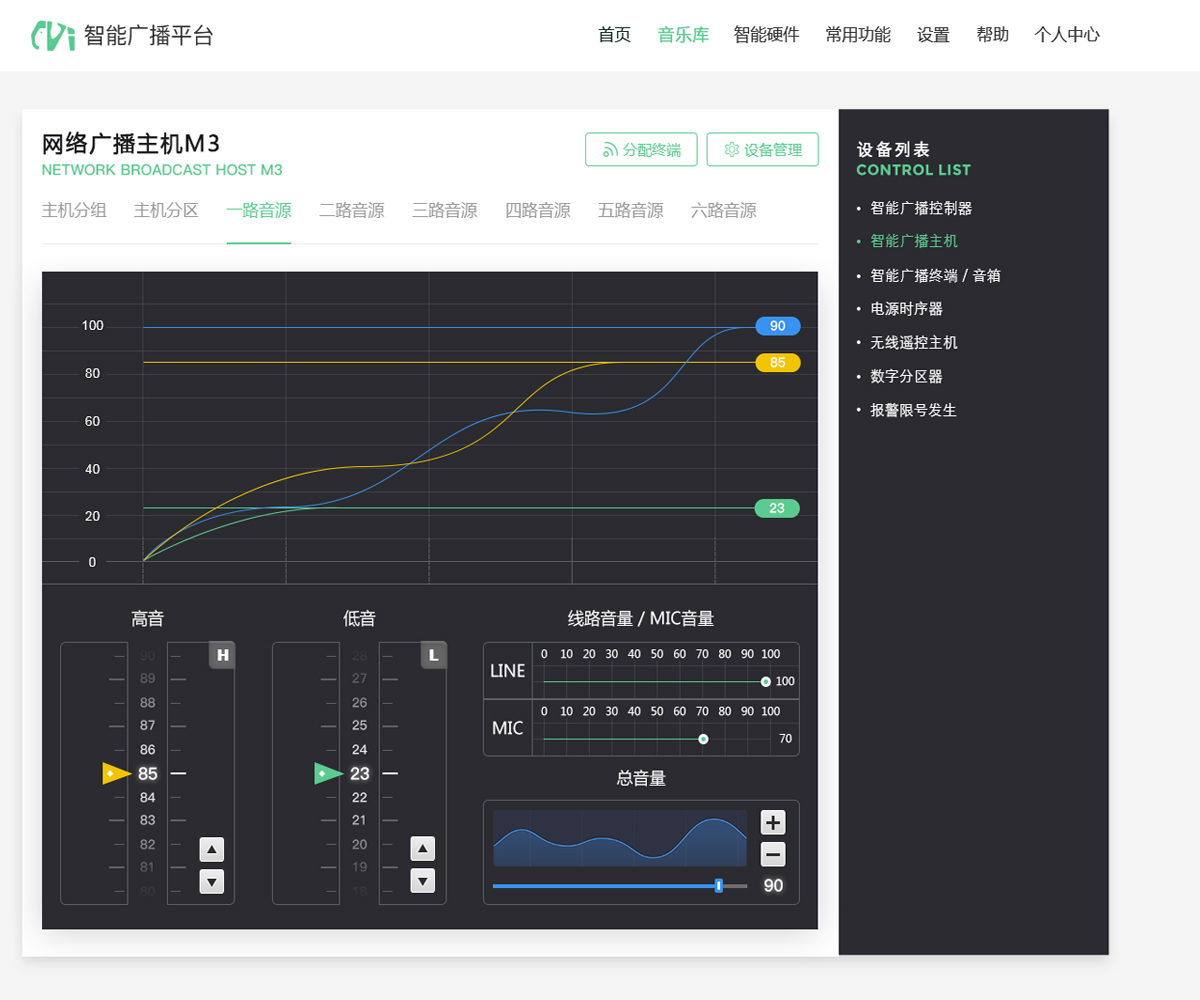Lower total volume with minus button
Viewport: 1200px width, 1000px height.
(773, 855)
